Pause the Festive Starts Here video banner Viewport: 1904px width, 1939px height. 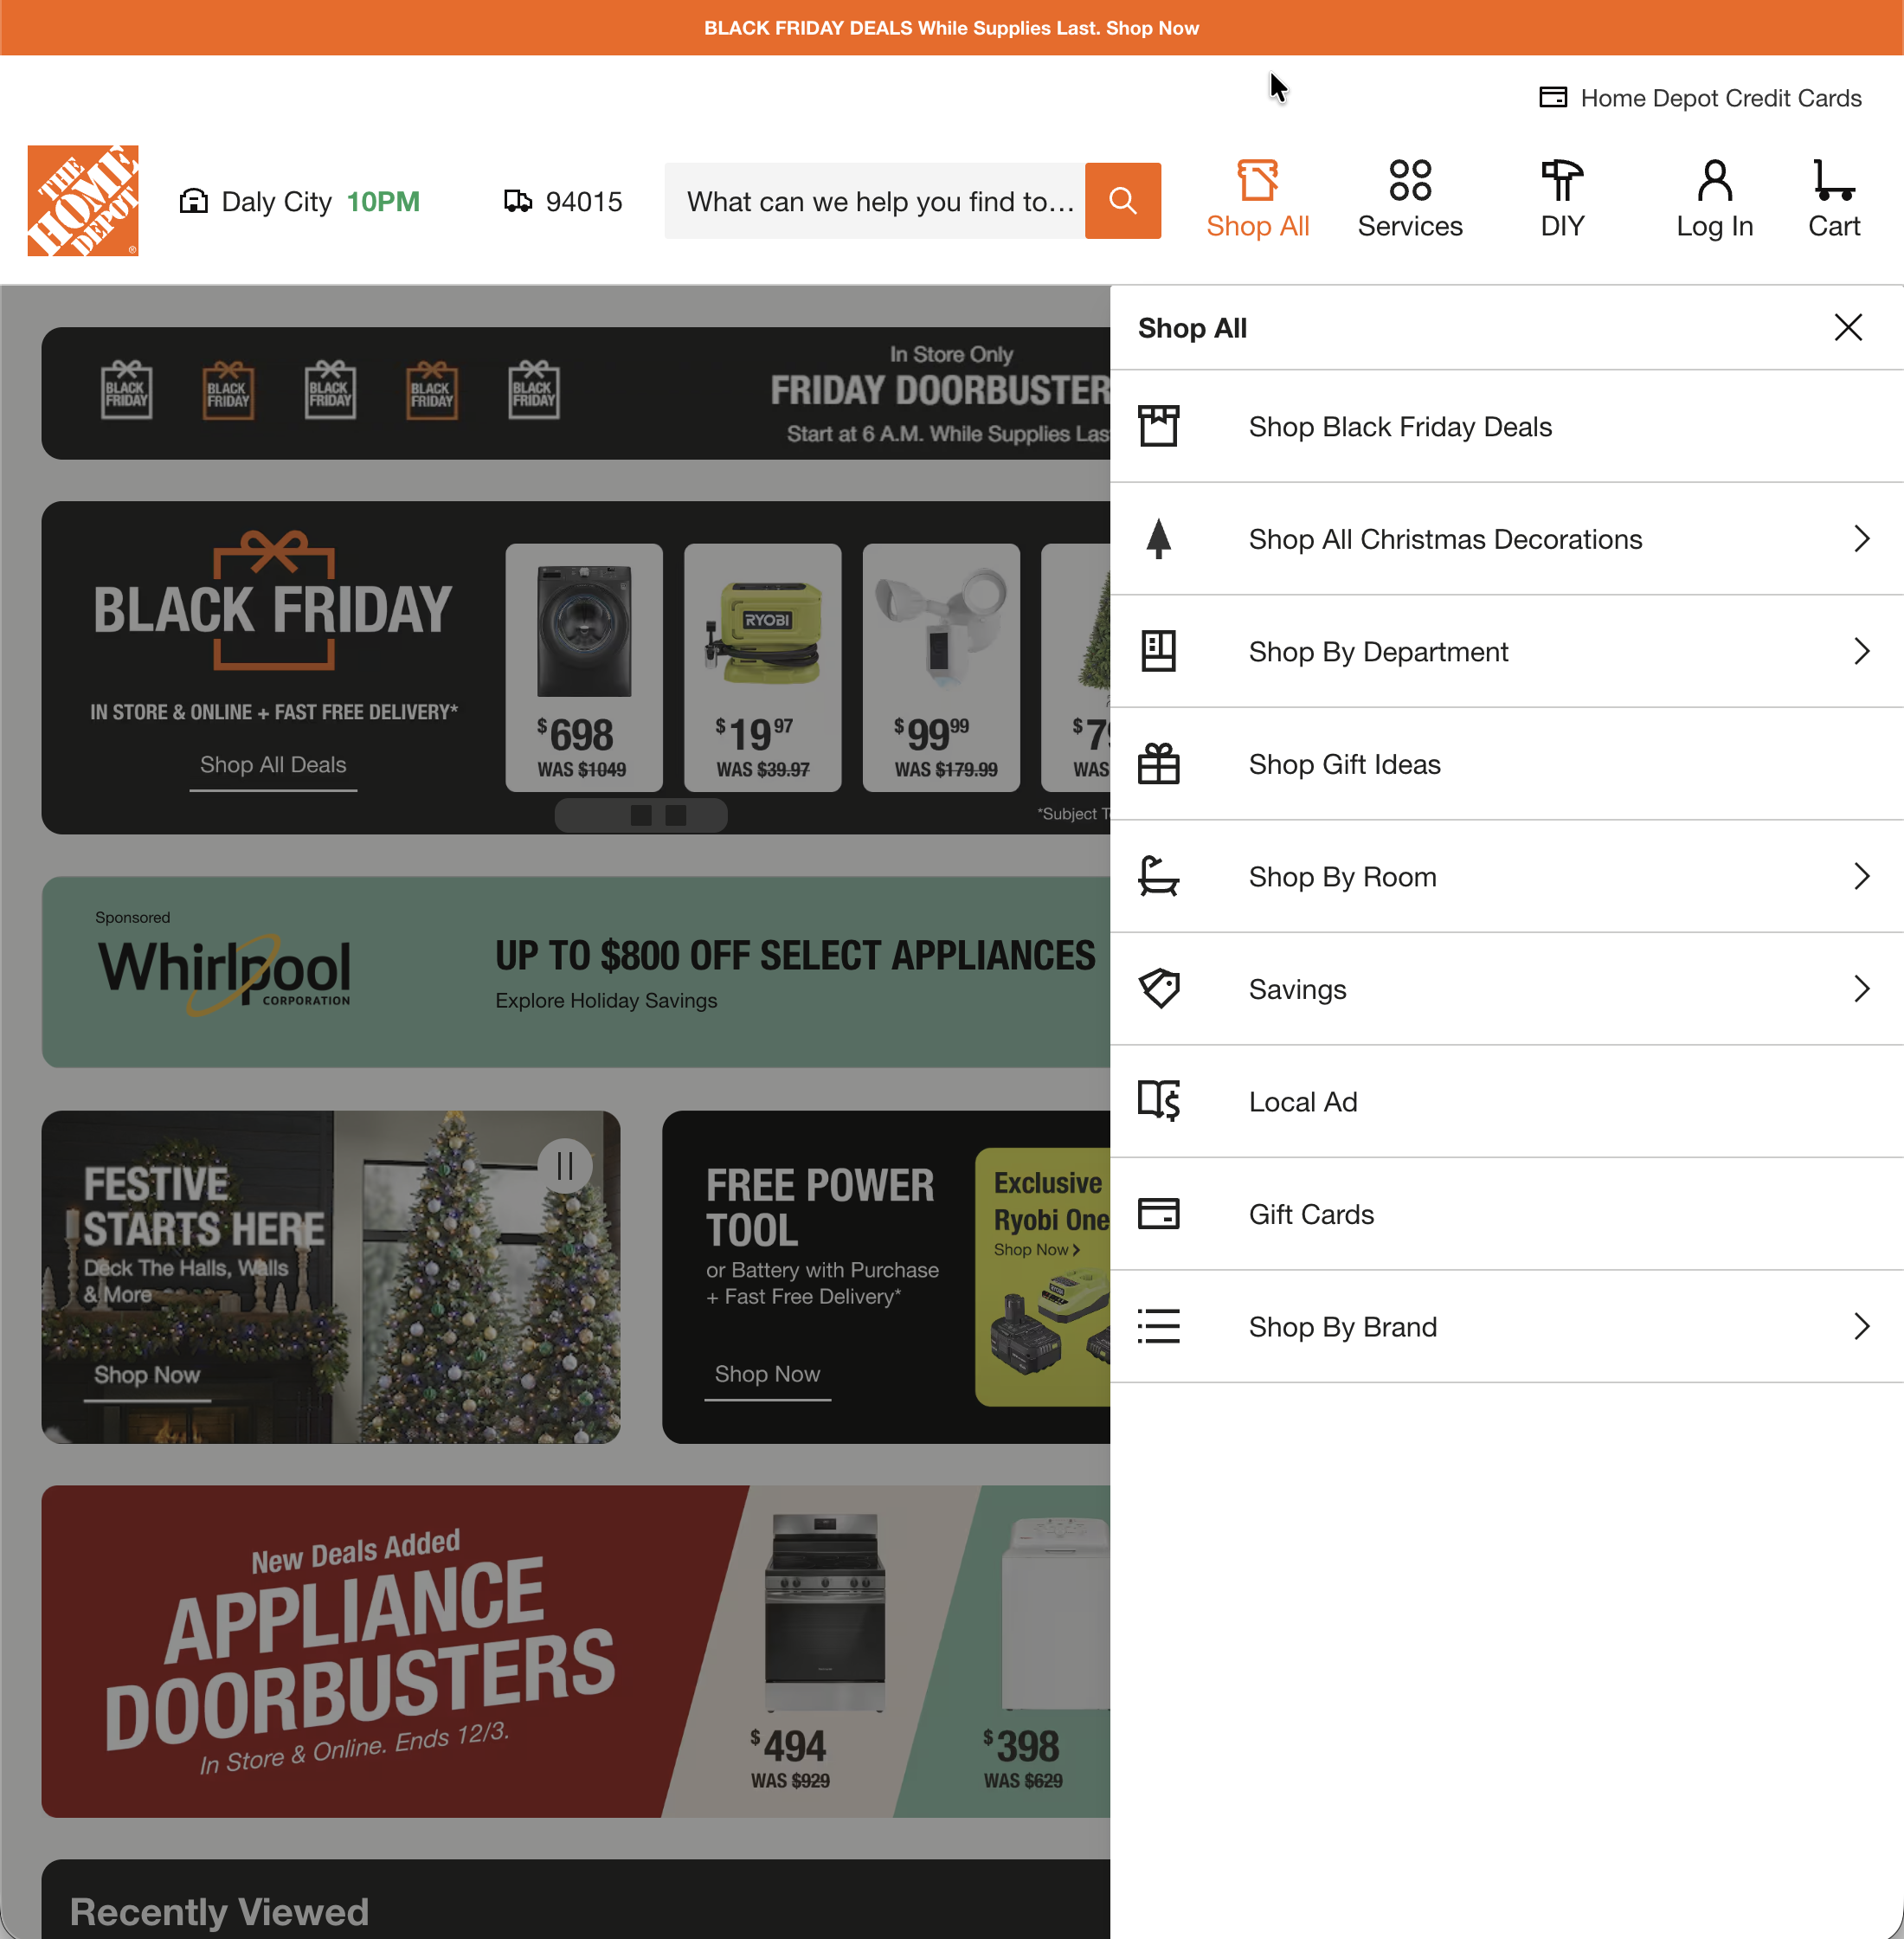pos(565,1165)
